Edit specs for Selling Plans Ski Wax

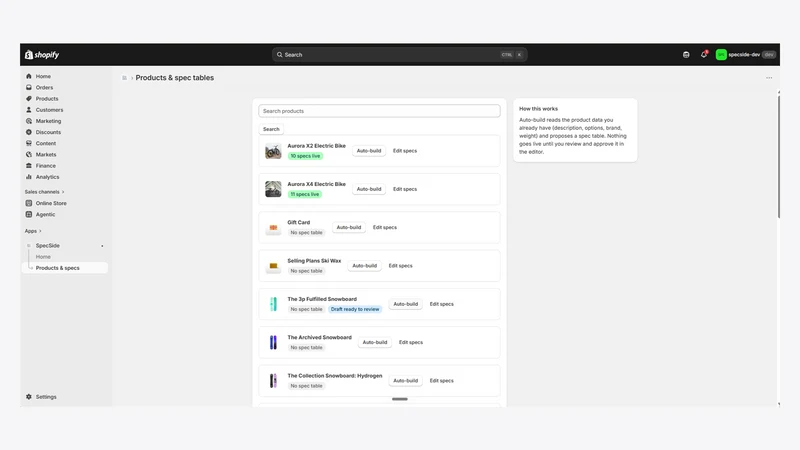tap(401, 266)
